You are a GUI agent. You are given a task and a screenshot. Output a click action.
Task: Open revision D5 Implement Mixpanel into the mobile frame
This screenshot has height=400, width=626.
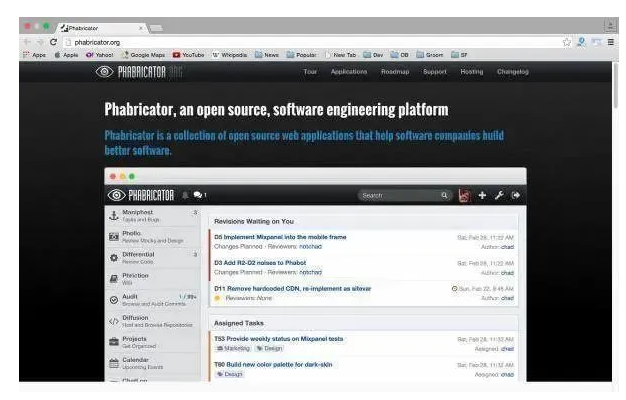[x=280, y=237]
